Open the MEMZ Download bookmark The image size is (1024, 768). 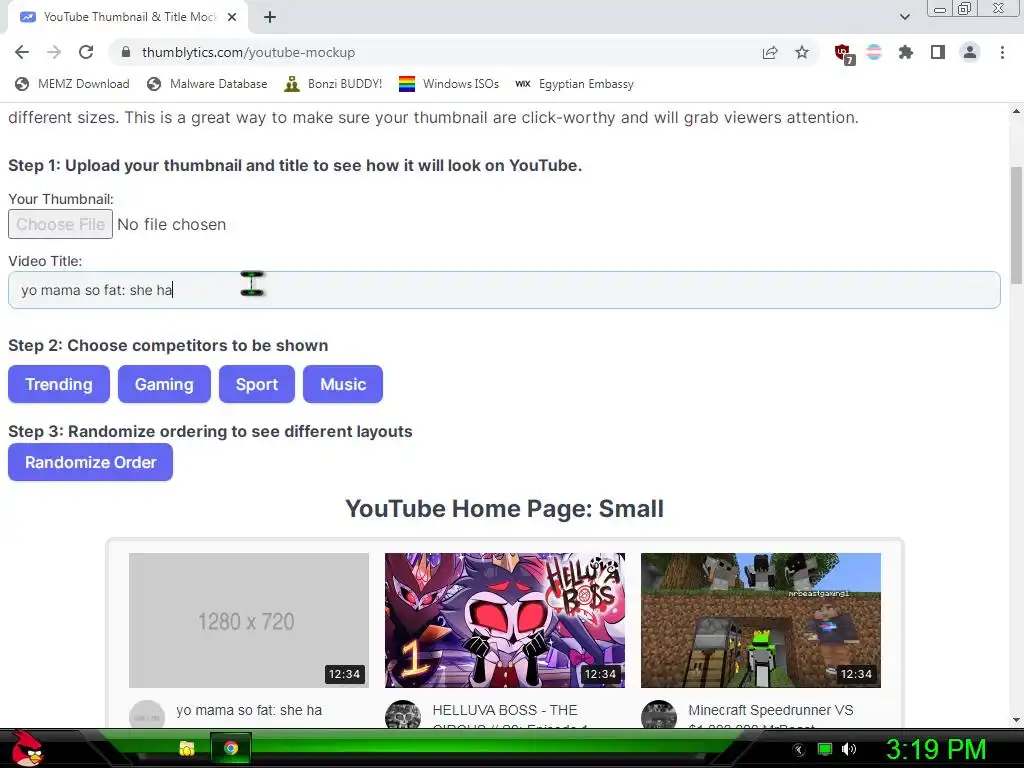click(x=72, y=84)
